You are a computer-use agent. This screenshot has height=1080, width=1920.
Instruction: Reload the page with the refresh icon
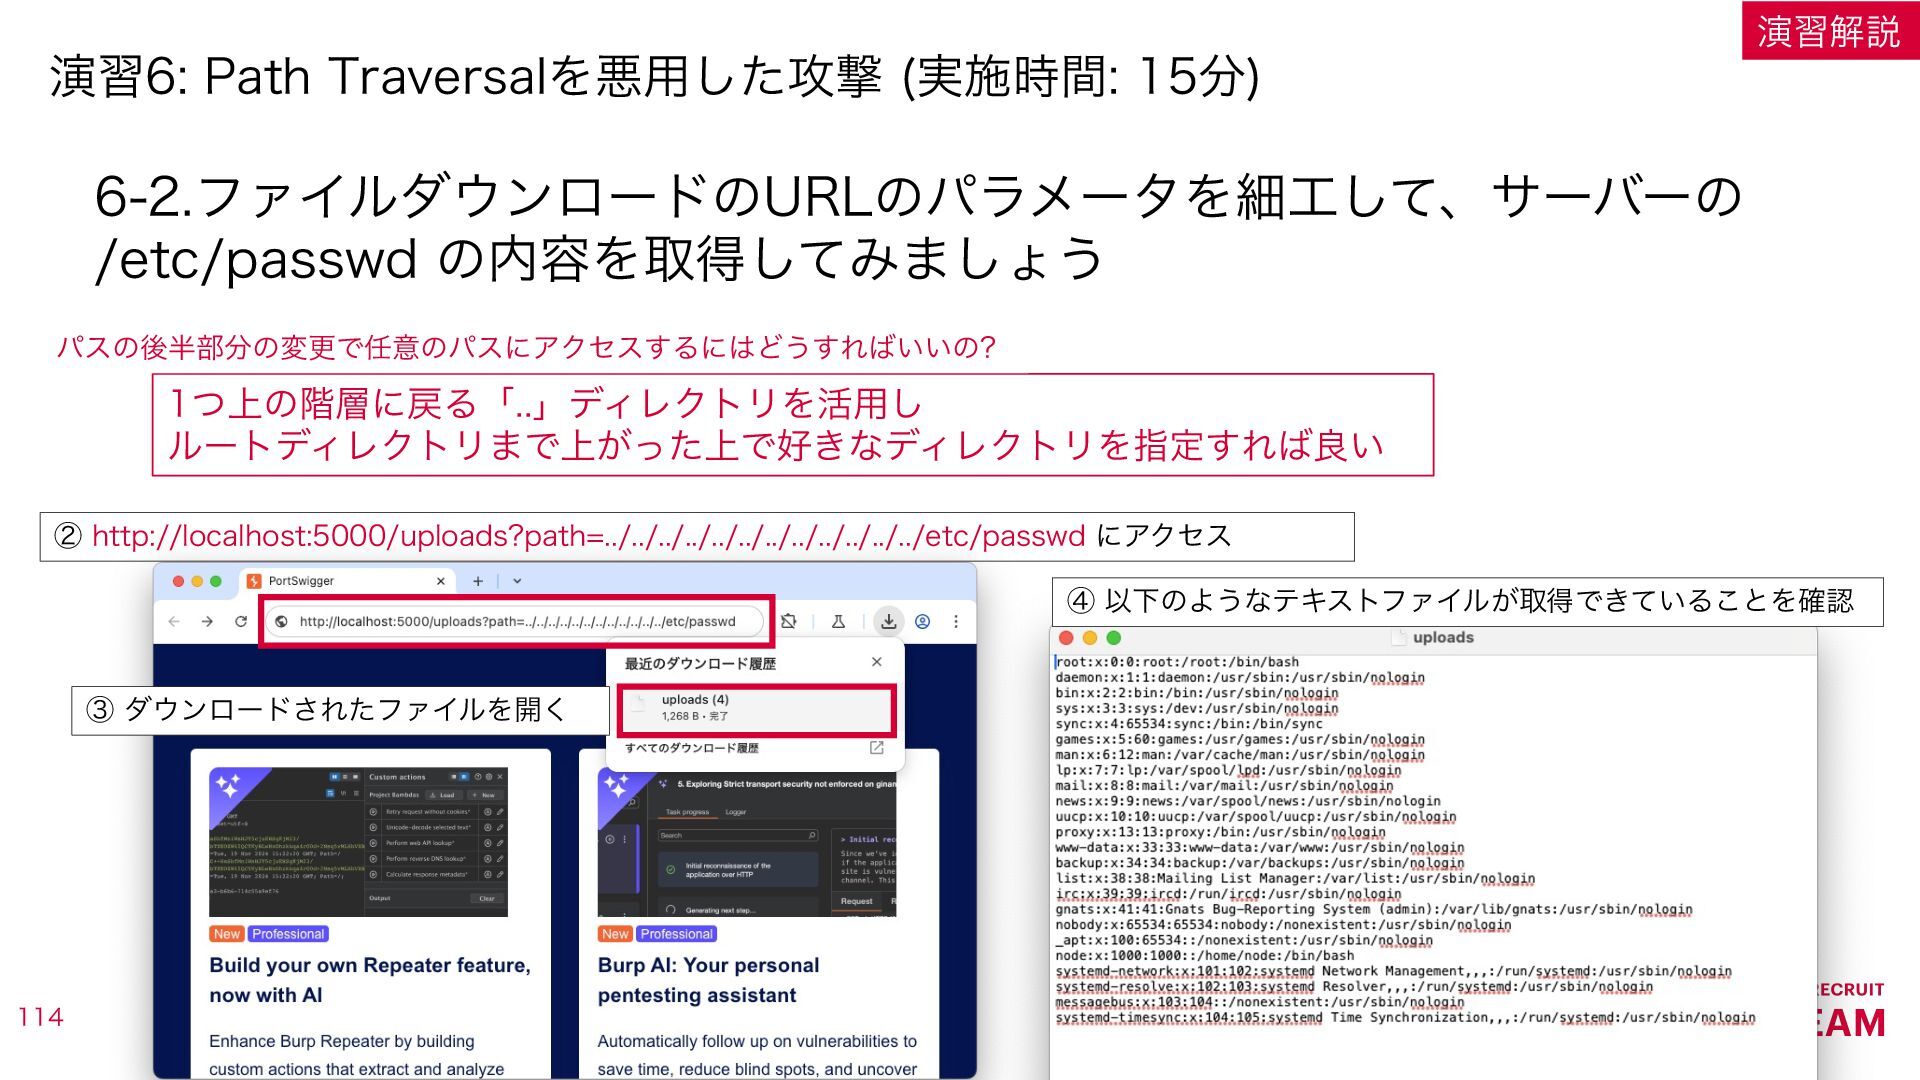241,621
